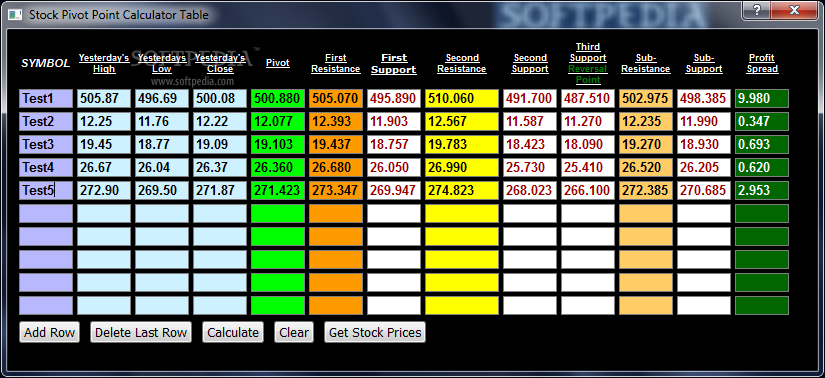The height and width of the screenshot is (378, 825).
Task: Click the Second Resistance column header
Action: click(462, 63)
